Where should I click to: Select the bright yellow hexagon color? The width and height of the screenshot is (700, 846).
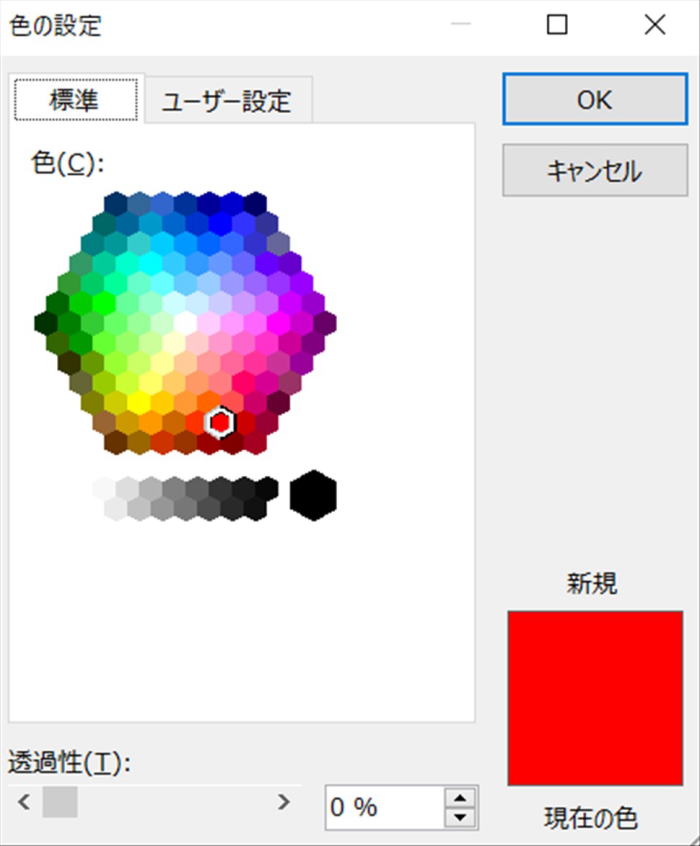(139, 402)
